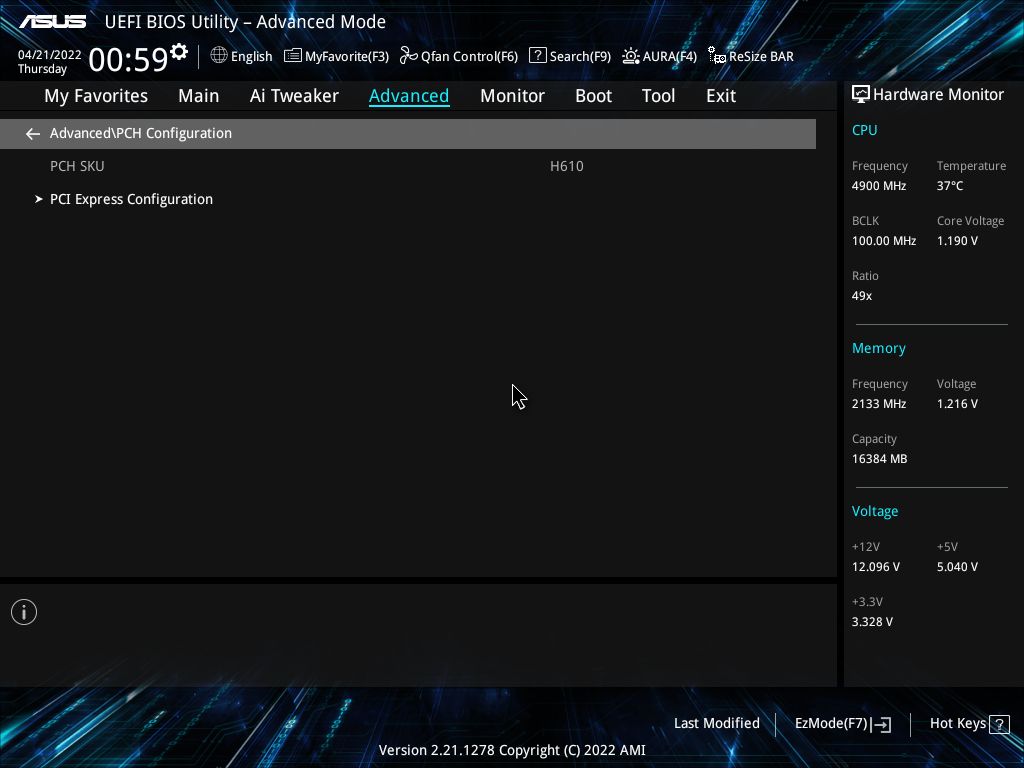Go to the Boot tab
Viewport: 1024px width, 768px height.
(593, 96)
